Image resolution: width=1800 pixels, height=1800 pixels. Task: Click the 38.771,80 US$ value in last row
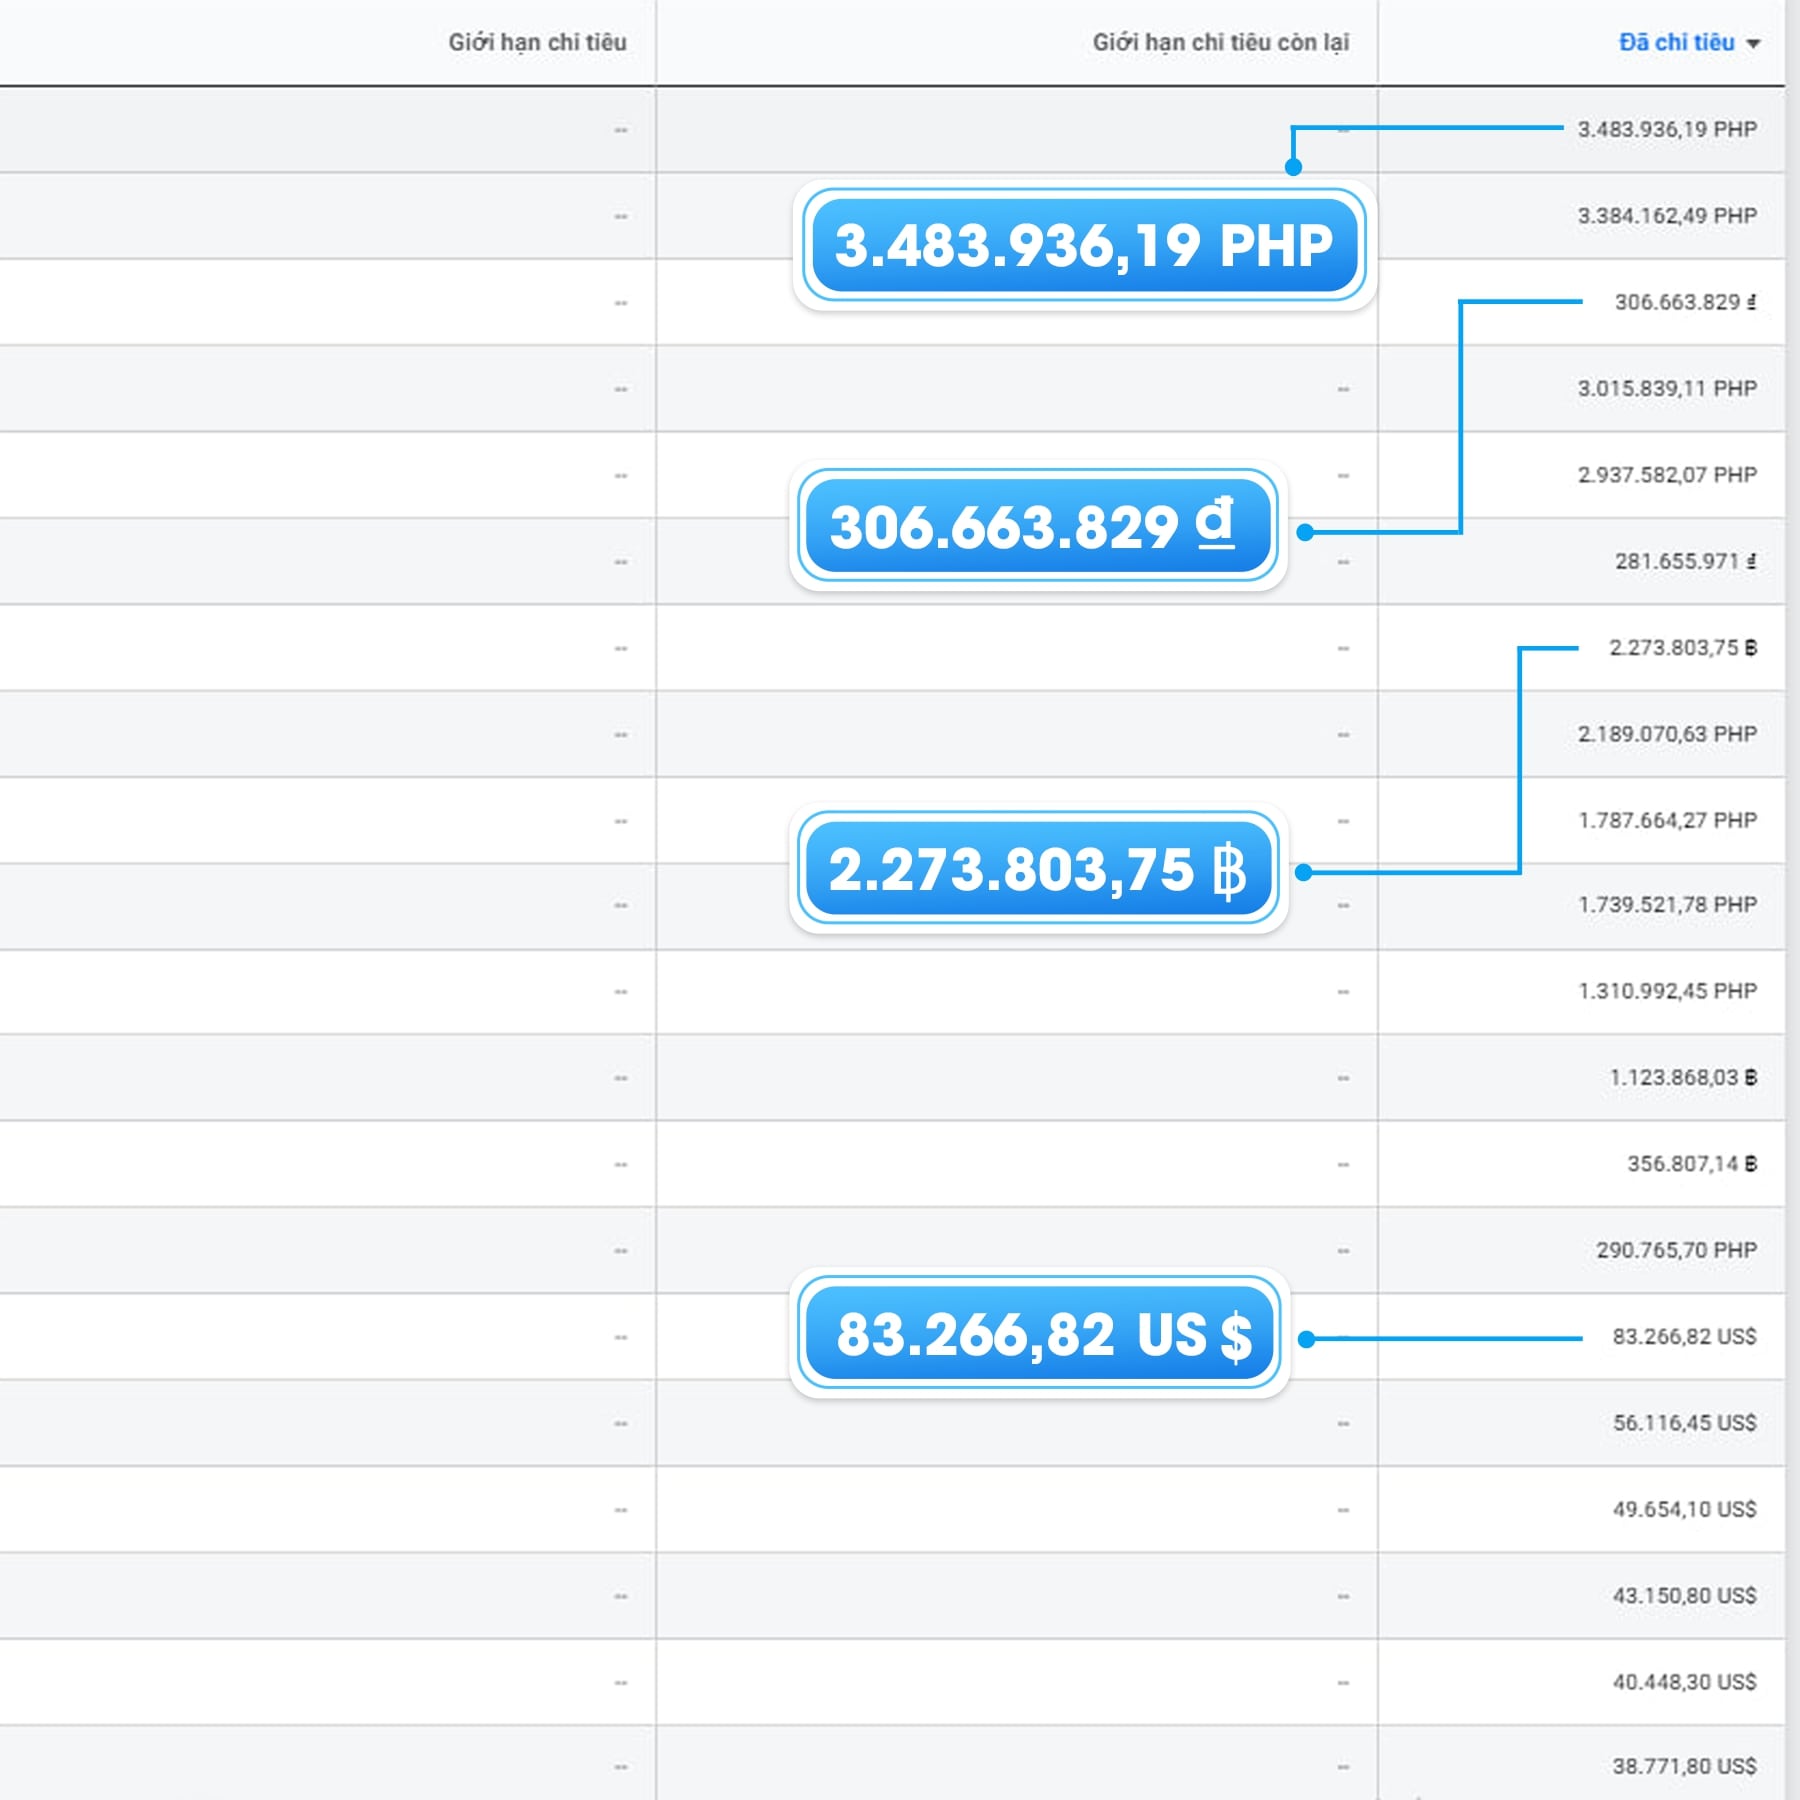[1684, 1767]
